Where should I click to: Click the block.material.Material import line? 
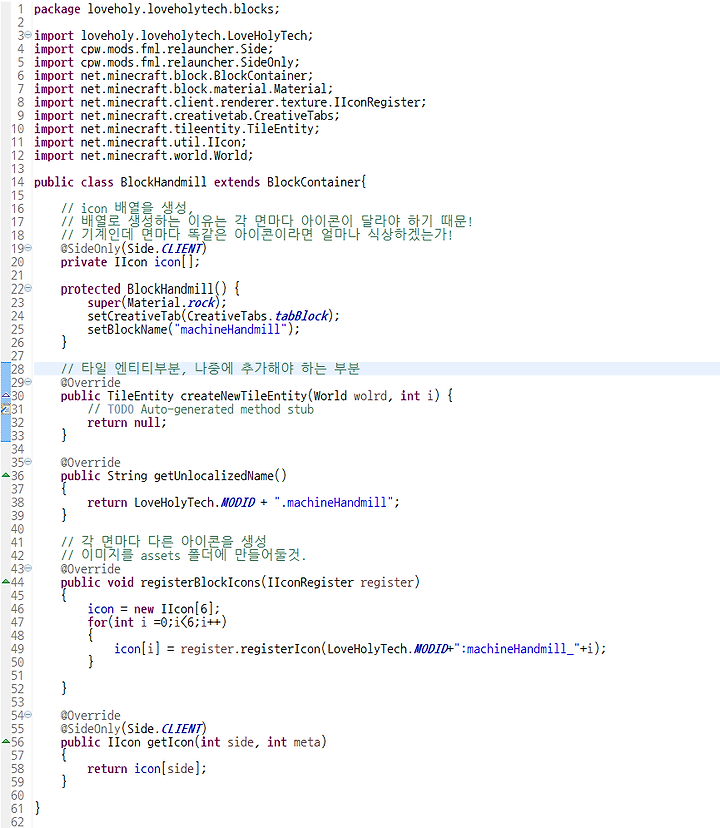tap(184, 89)
